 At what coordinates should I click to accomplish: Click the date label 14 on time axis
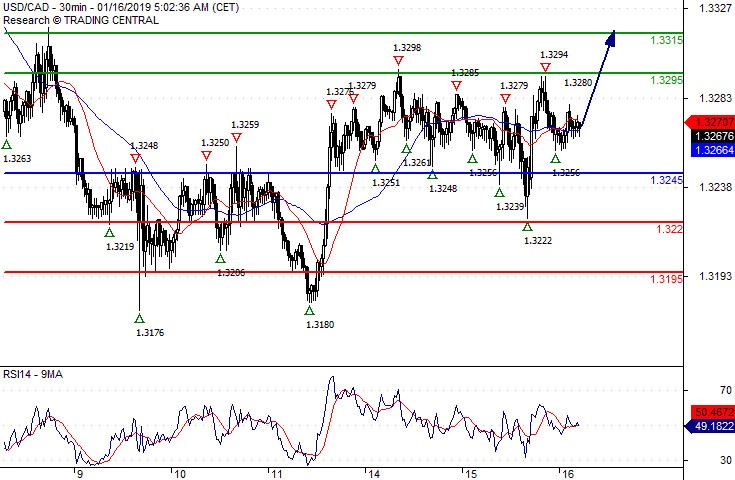[x=371, y=472]
